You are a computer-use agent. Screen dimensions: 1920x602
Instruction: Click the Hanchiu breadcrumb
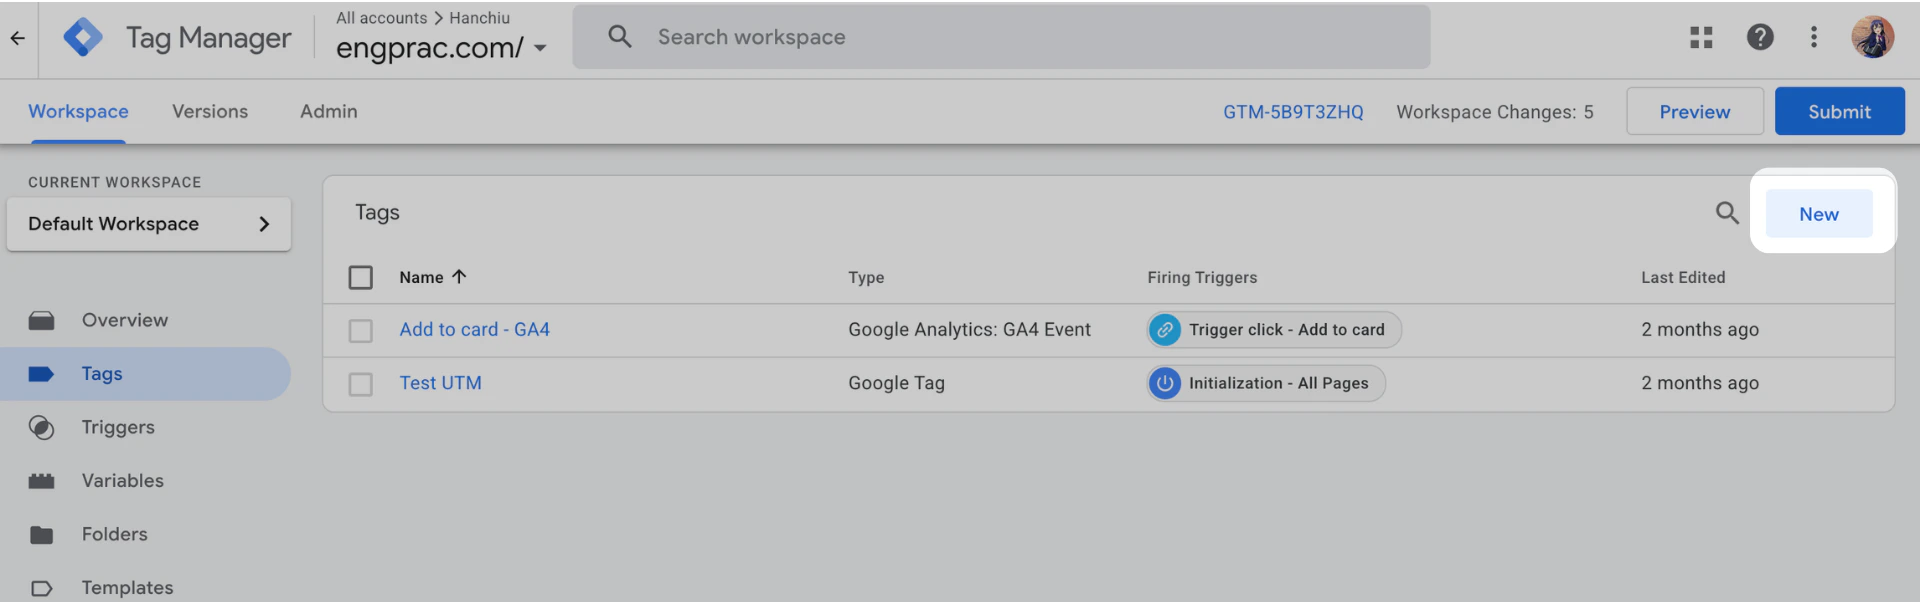(x=479, y=18)
